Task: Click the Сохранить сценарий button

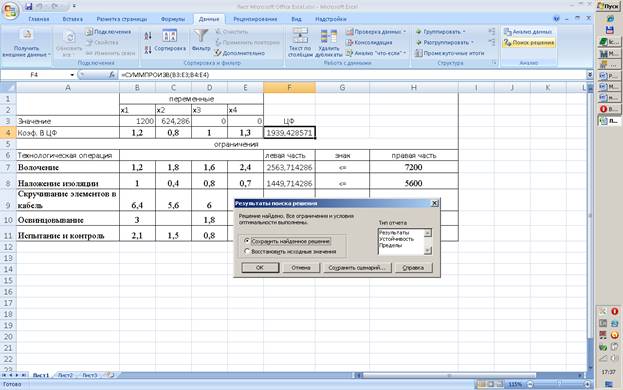Action: (x=357, y=268)
